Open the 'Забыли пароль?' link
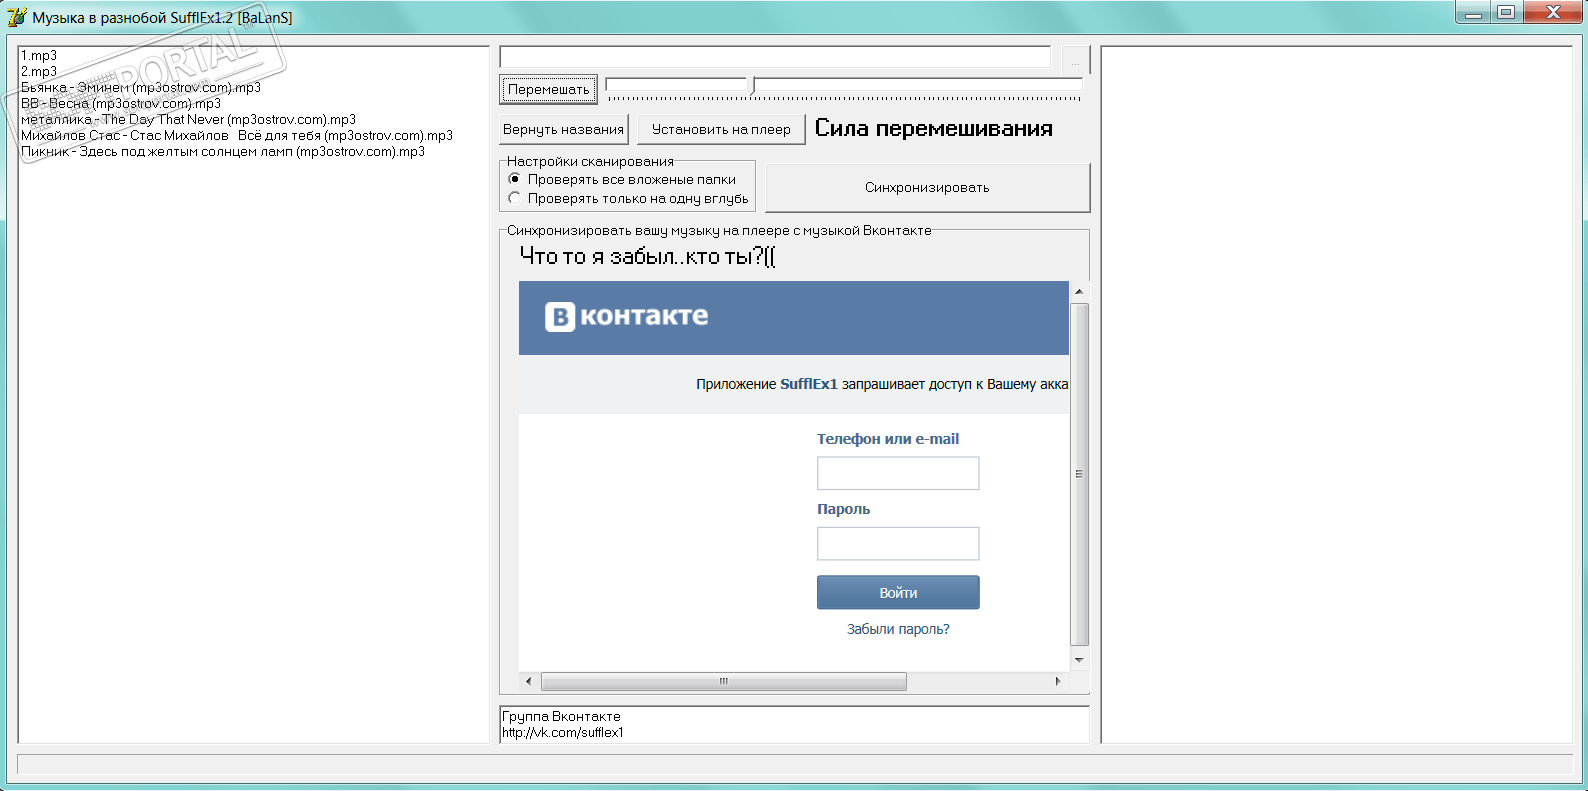Image resolution: width=1588 pixels, height=791 pixels. coord(898,629)
